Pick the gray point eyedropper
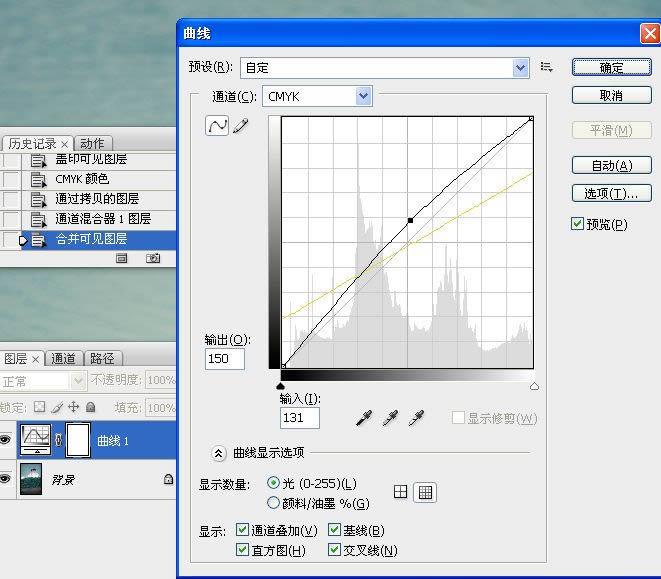661x579 pixels. [389, 418]
